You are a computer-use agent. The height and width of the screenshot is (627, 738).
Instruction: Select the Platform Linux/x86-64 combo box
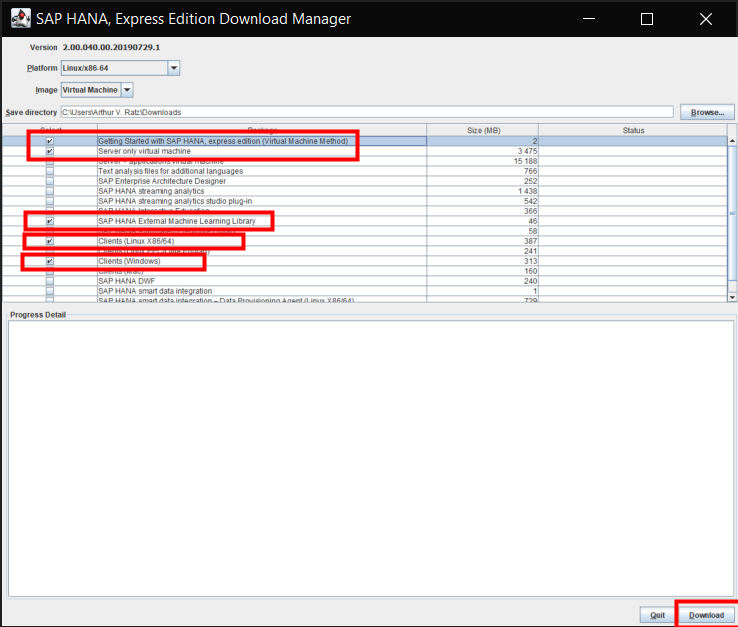[120, 68]
